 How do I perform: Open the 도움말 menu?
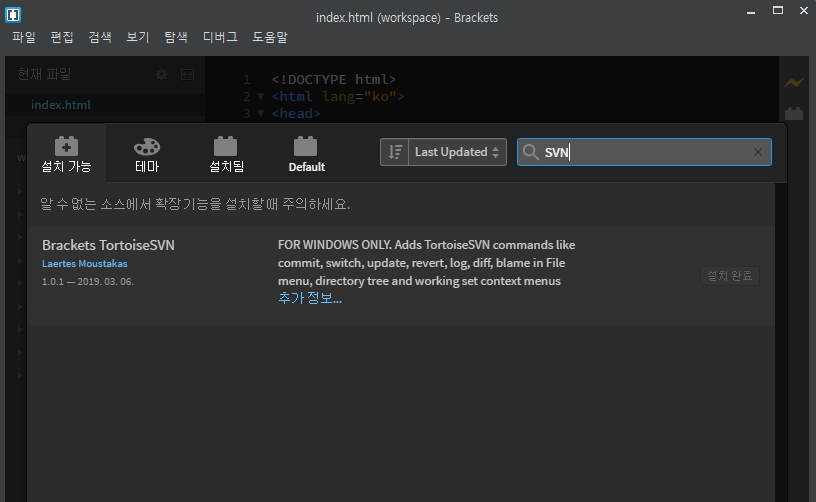click(x=270, y=37)
